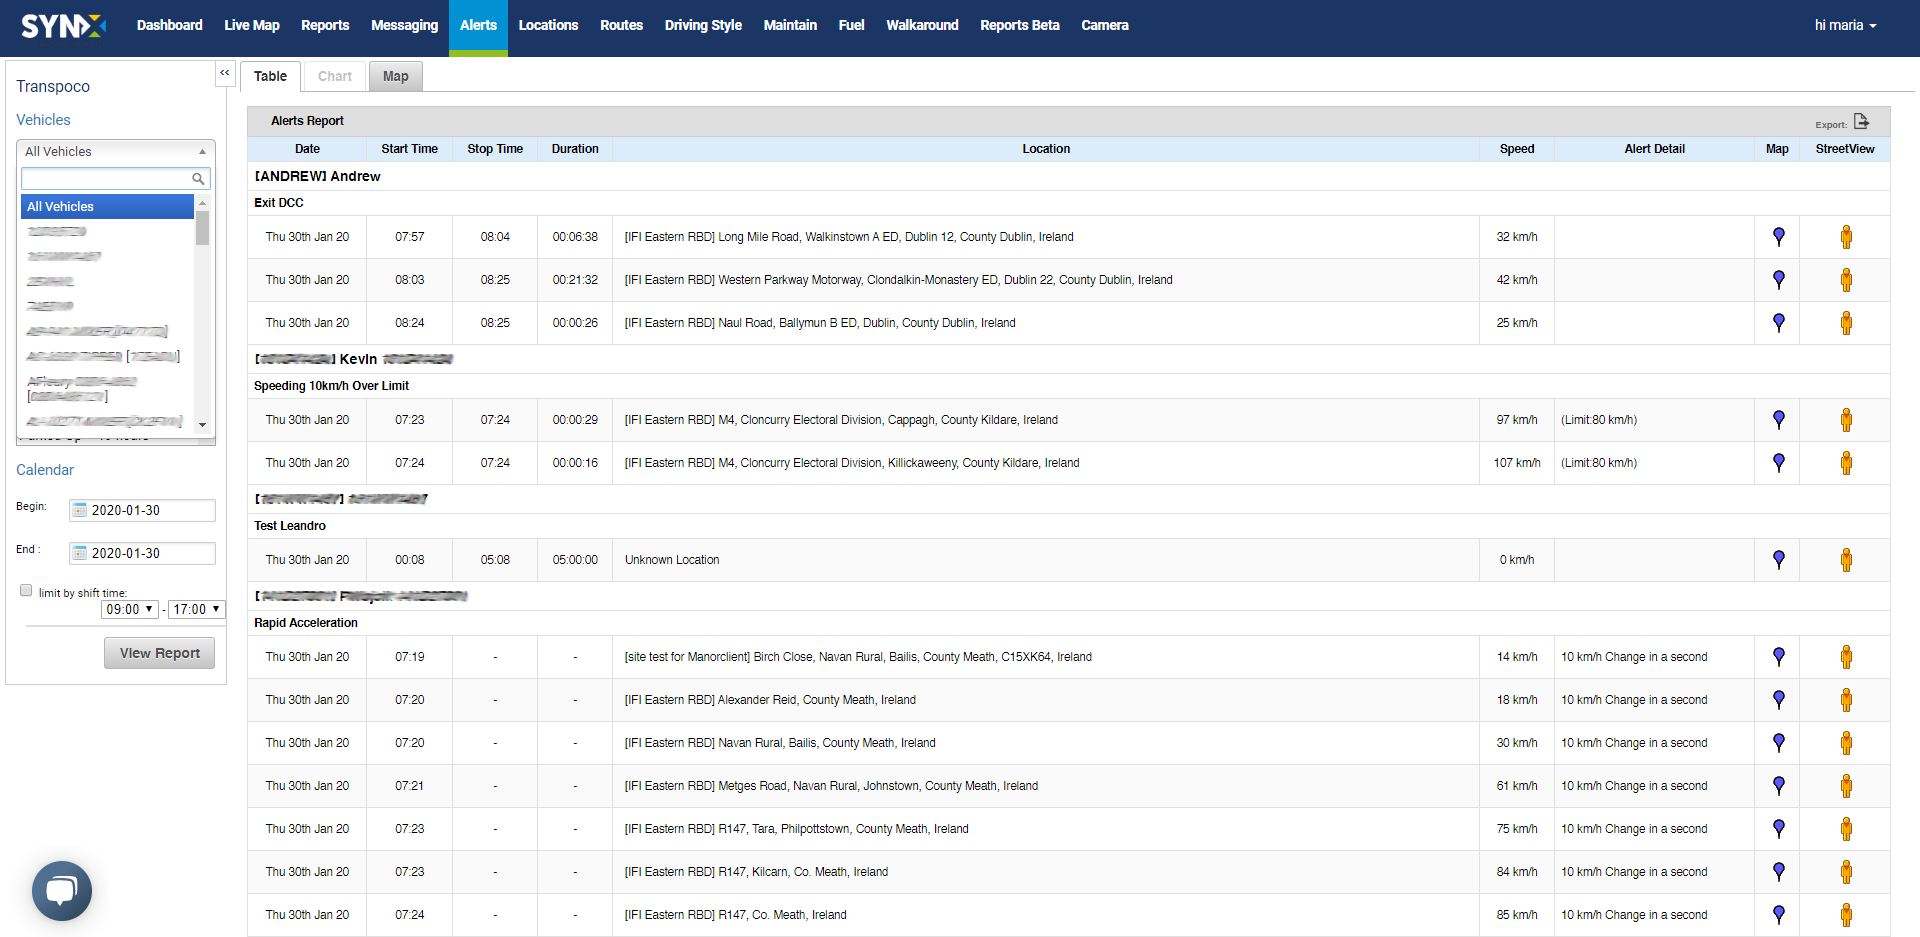
Task: Show StreetView for 97 km/h speeding alert
Action: 1846,420
